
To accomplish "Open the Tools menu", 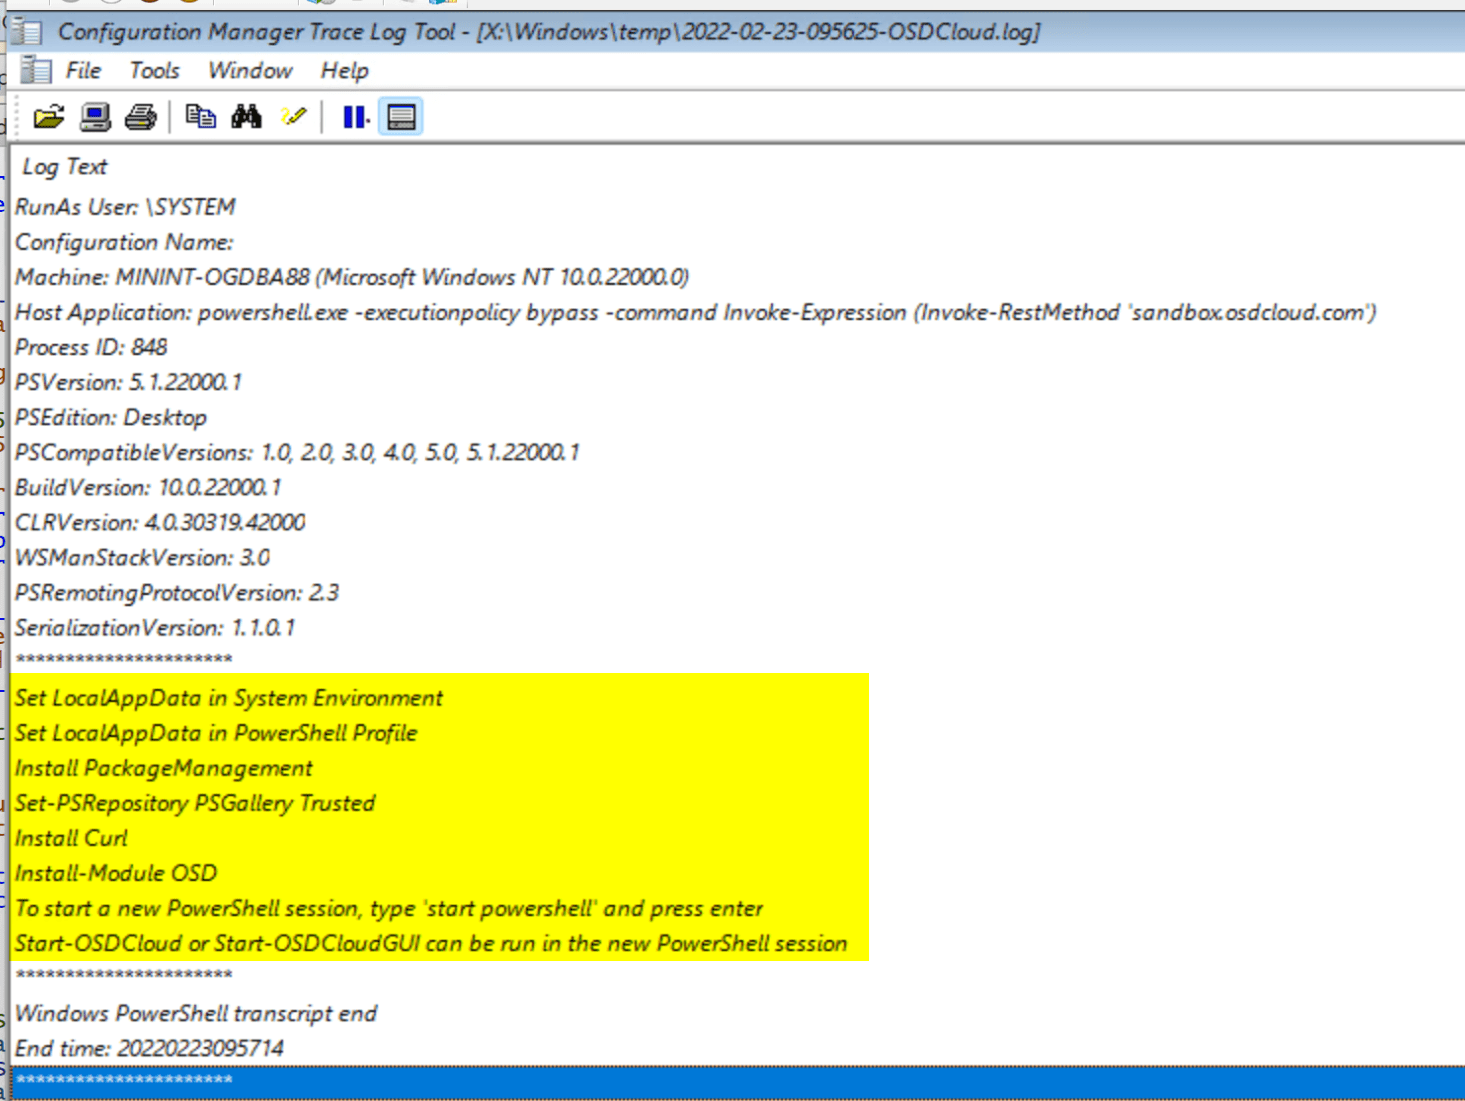I will pyautogui.click(x=153, y=70).
